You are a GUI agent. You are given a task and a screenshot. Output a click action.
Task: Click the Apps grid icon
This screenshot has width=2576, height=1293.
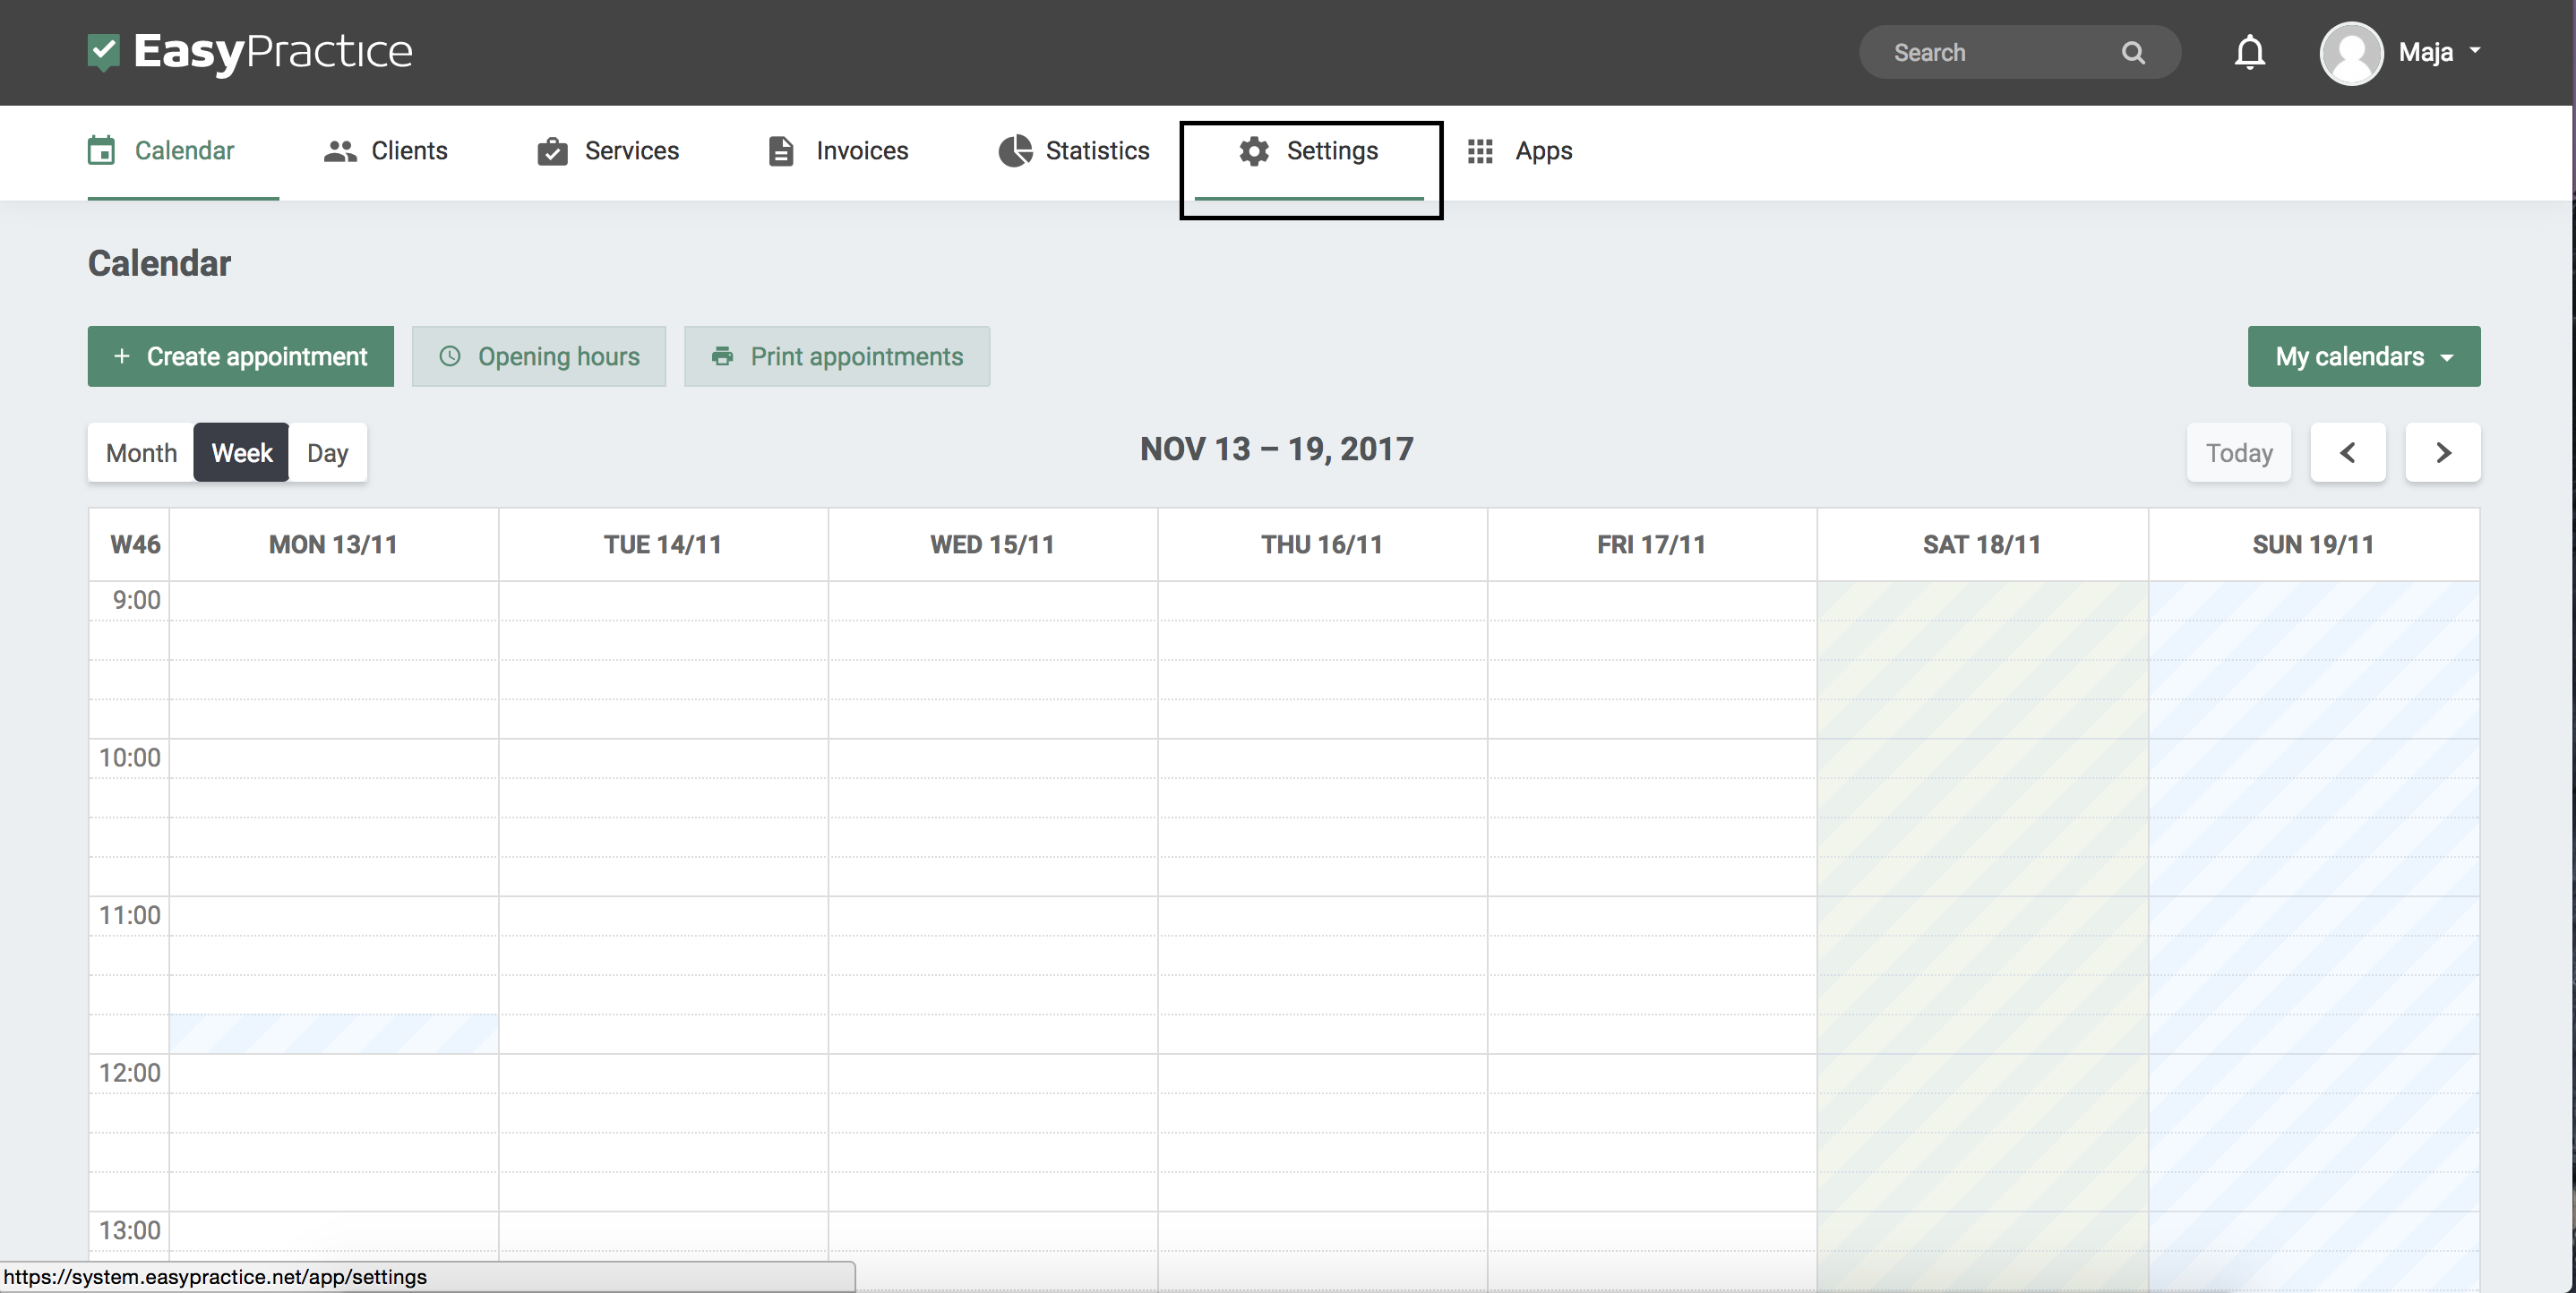click(1480, 150)
